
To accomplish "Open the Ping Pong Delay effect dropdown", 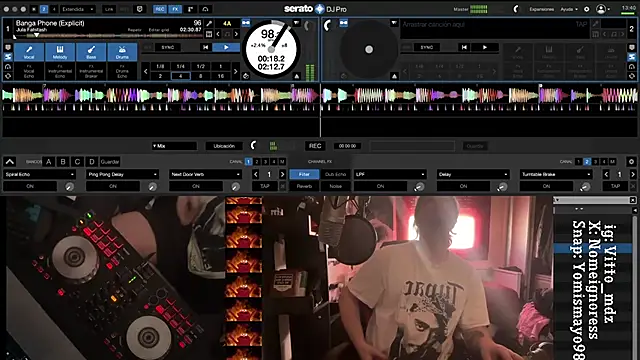I will 122,174.
